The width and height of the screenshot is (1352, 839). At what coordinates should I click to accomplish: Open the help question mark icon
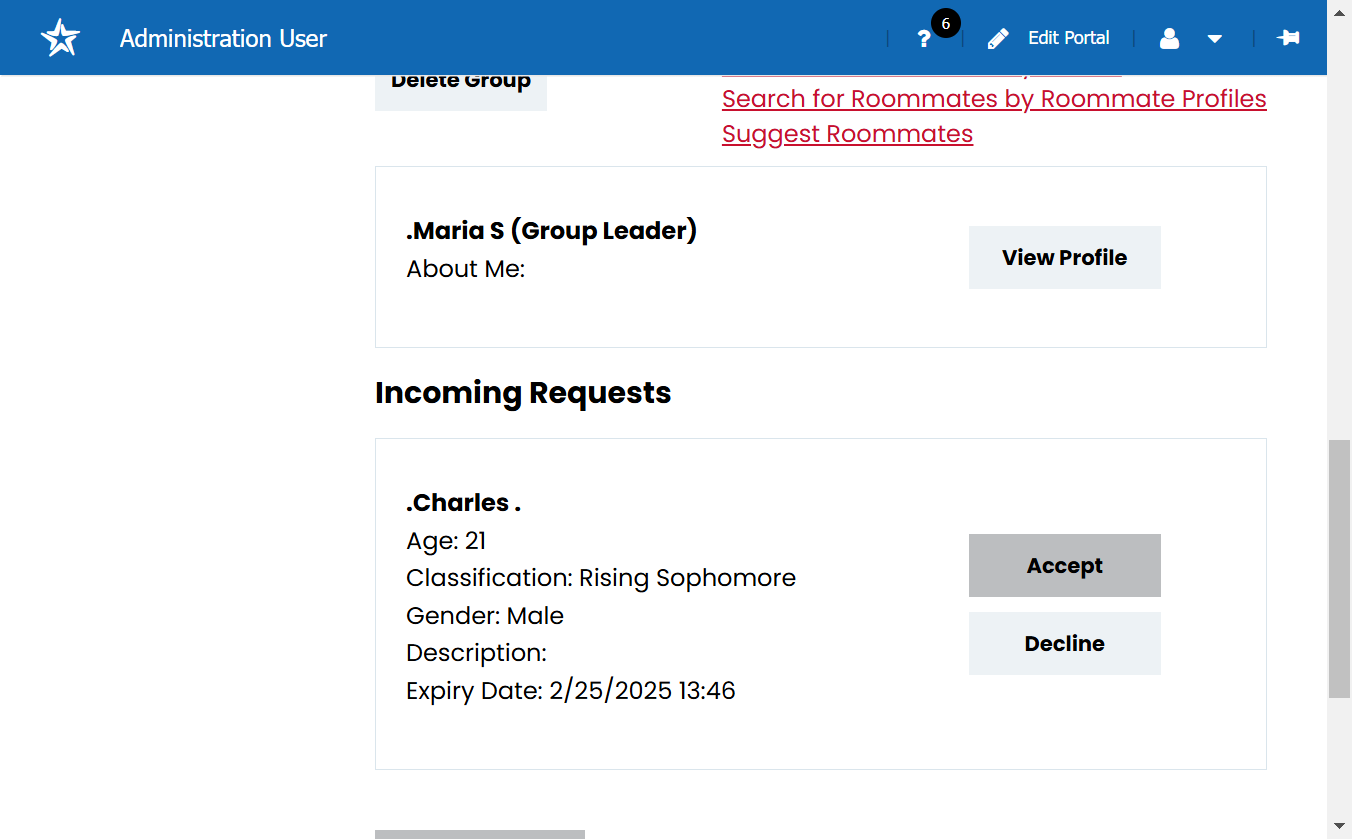(x=924, y=39)
